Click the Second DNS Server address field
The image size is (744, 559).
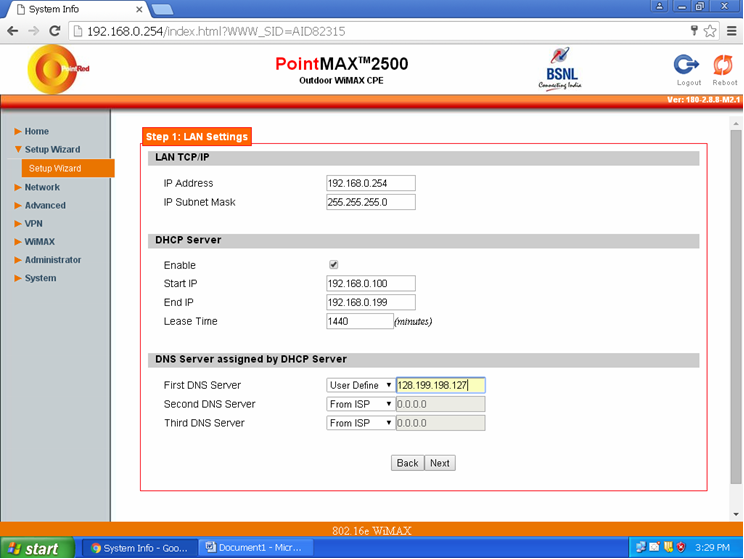click(441, 404)
